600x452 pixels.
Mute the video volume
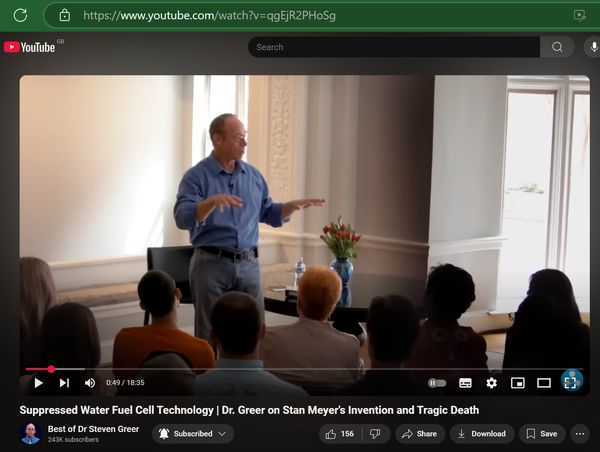point(90,383)
